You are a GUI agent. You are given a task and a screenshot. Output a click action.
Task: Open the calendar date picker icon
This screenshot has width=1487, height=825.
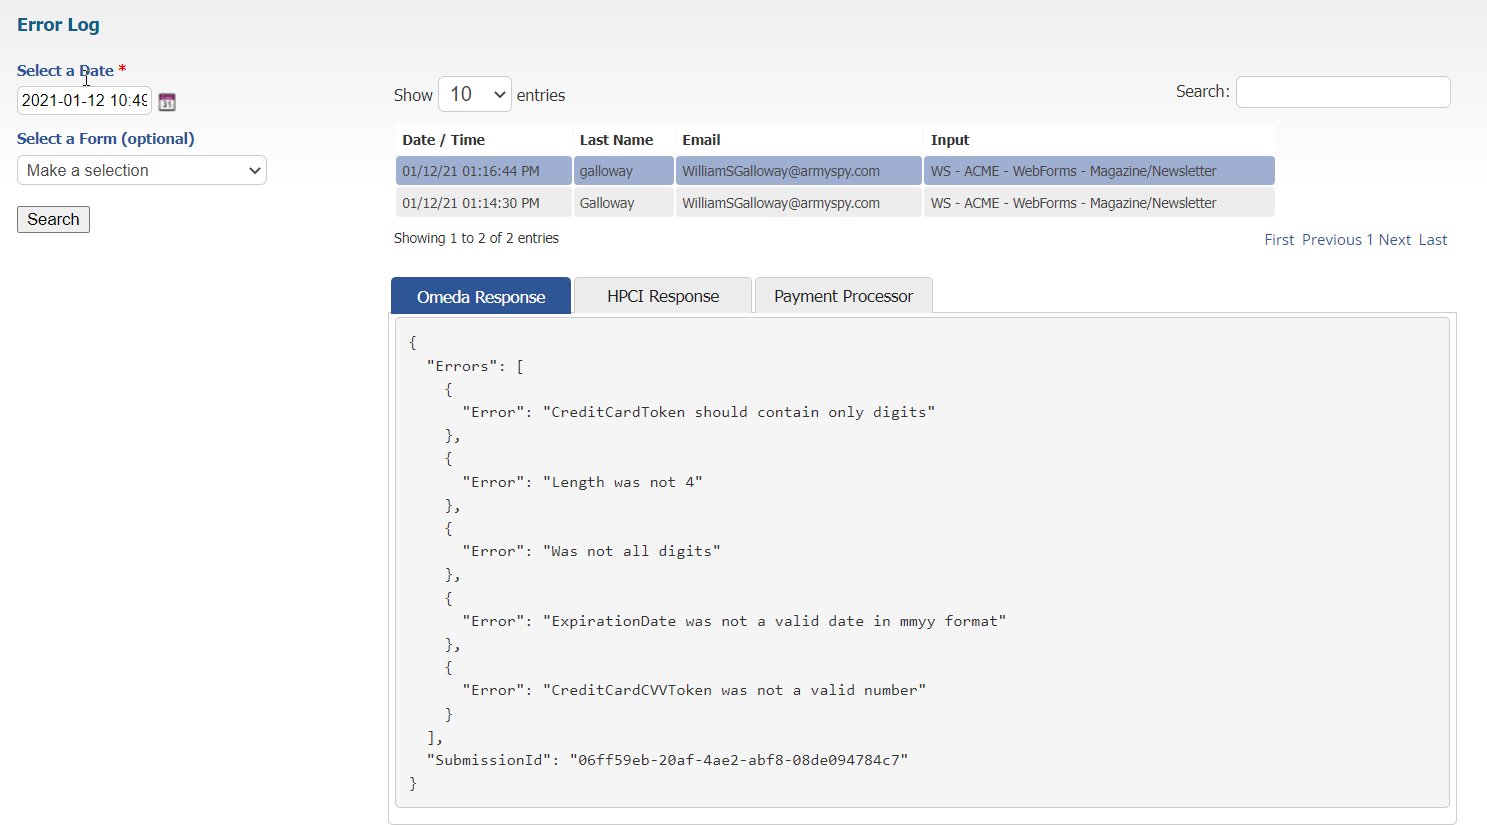[167, 101]
